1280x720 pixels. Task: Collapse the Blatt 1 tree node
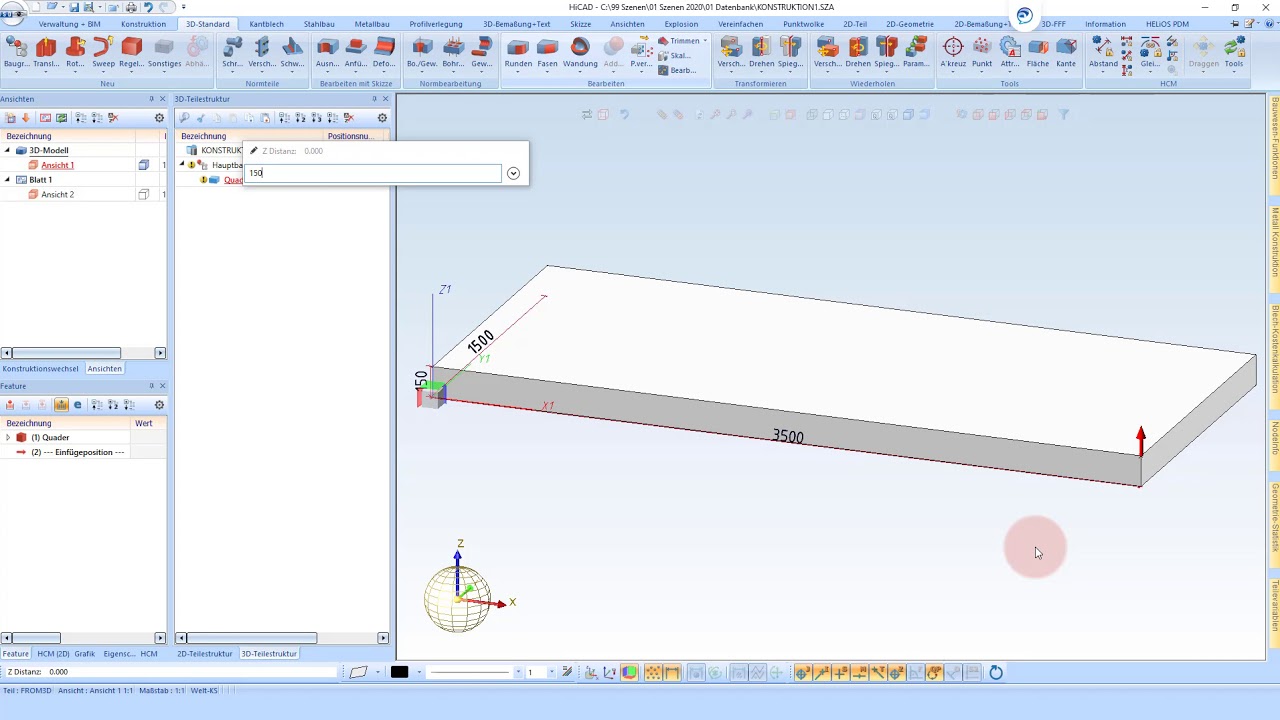(7, 180)
